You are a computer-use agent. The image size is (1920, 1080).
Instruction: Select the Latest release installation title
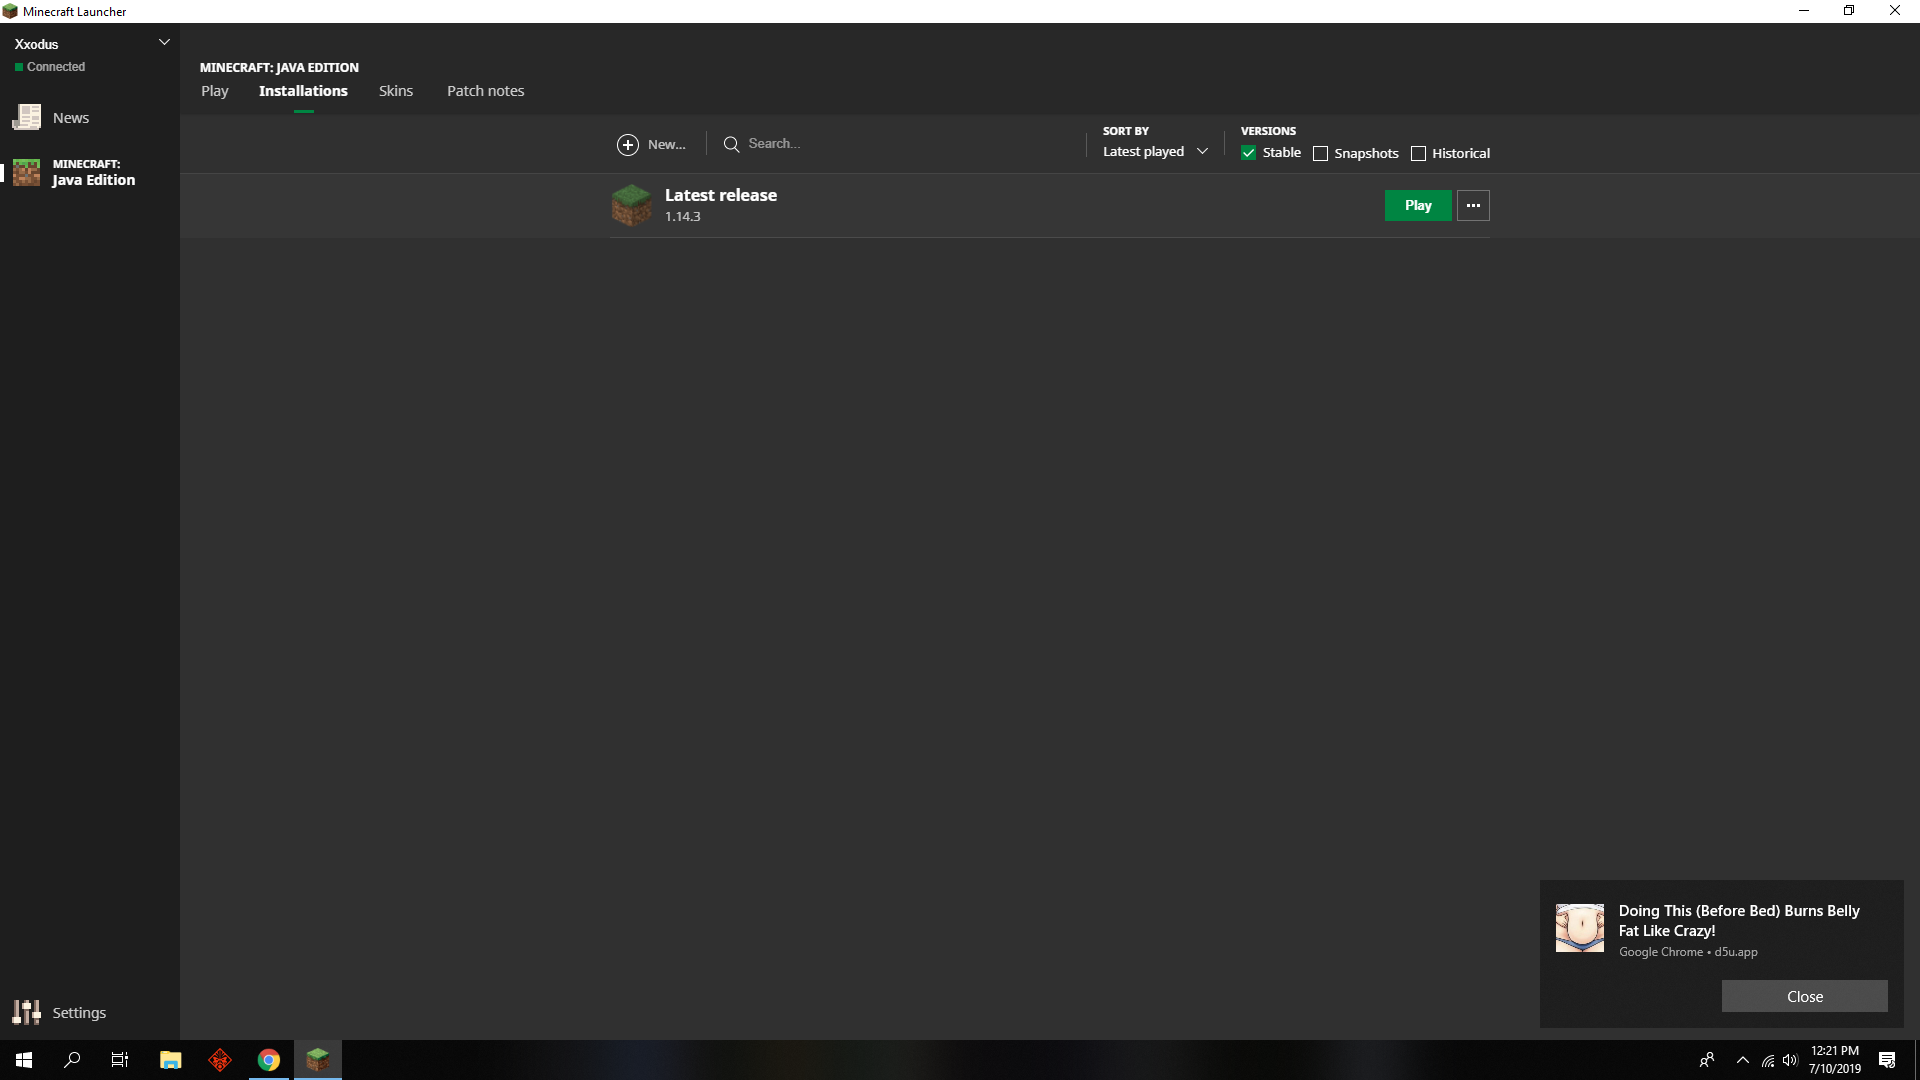click(721, 195)
